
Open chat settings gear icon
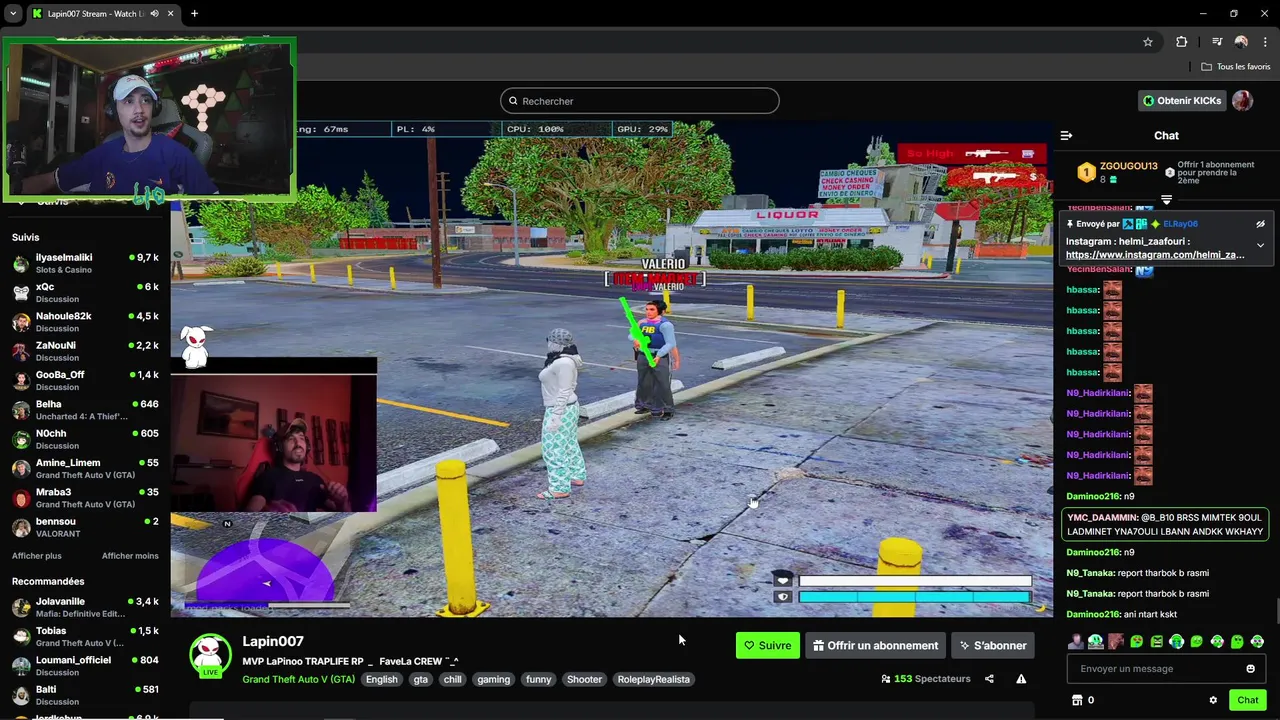[1213, 700]
